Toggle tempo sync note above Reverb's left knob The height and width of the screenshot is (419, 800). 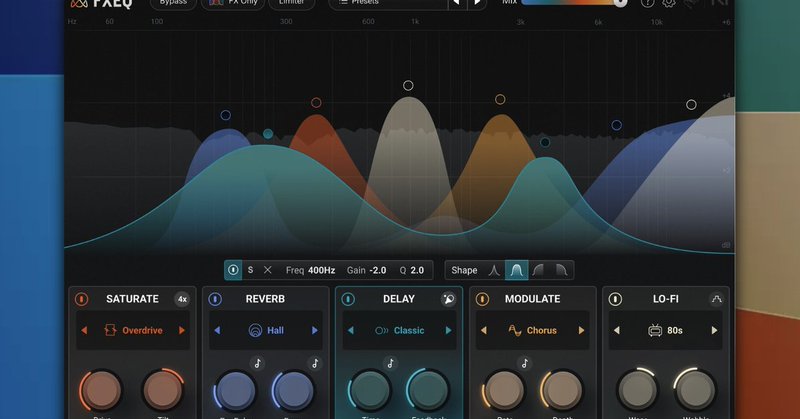click(x=258, y=363)
